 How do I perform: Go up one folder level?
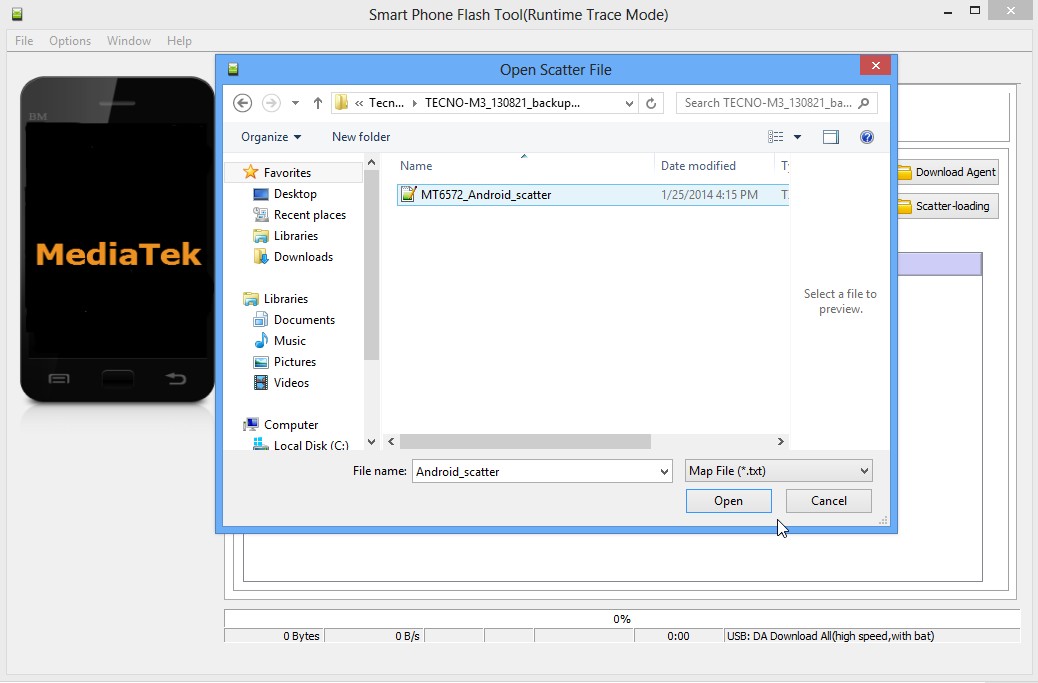pos(317,102)
